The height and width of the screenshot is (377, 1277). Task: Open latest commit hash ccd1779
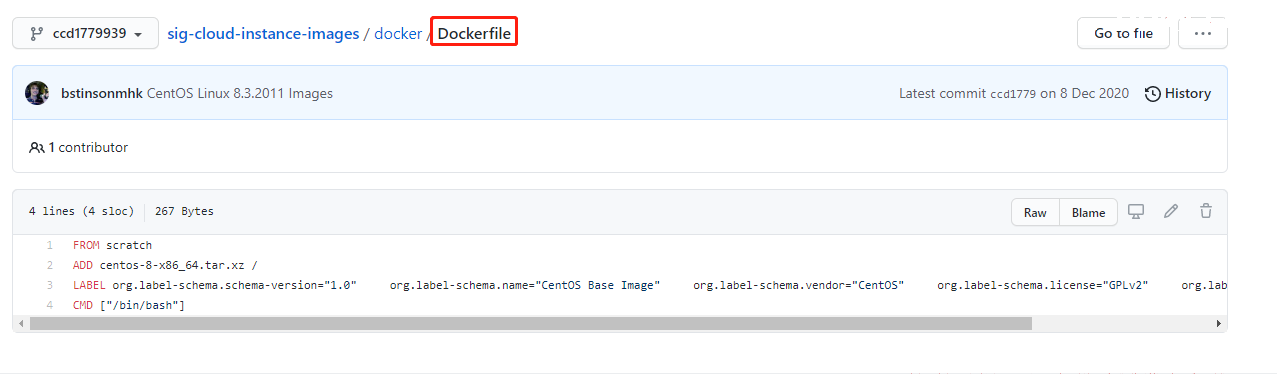tap(1012, 94)
